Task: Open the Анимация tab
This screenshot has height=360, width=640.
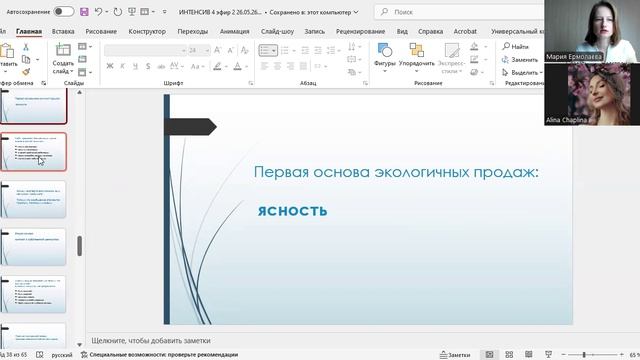Action: pyautogui.click(x=234, y=31)
